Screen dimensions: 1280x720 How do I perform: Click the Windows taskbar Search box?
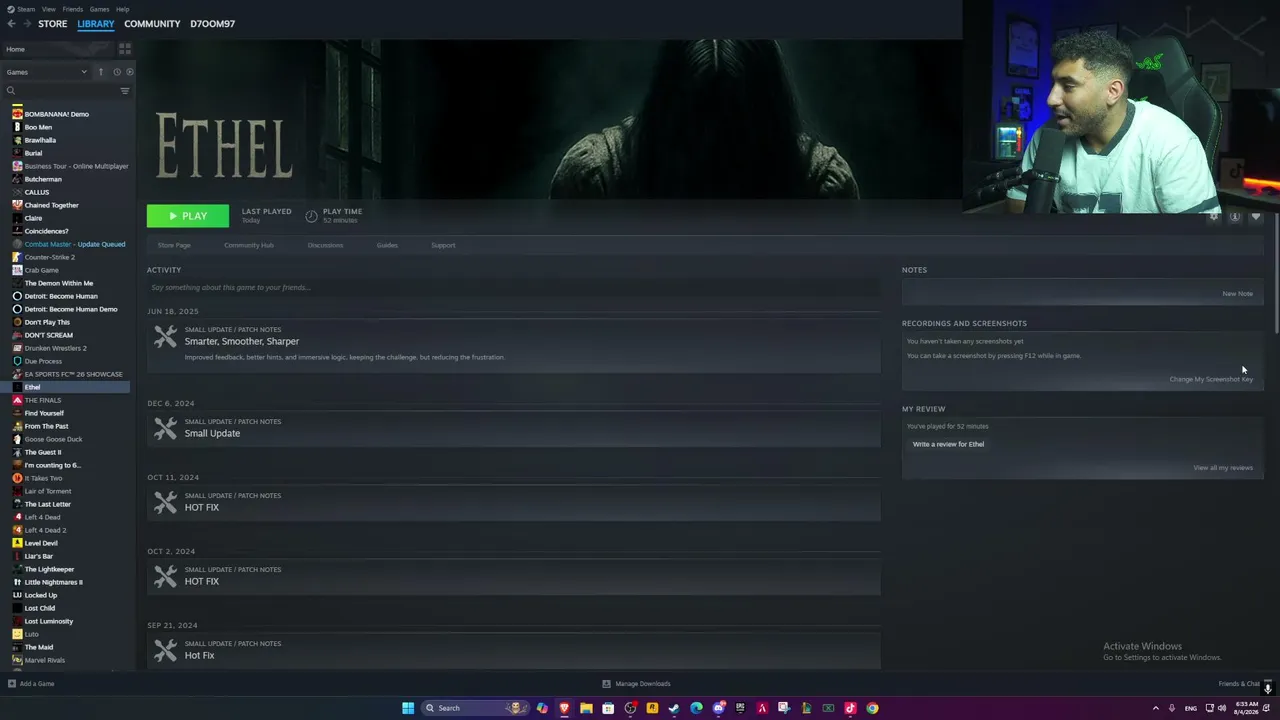[473, 708]
